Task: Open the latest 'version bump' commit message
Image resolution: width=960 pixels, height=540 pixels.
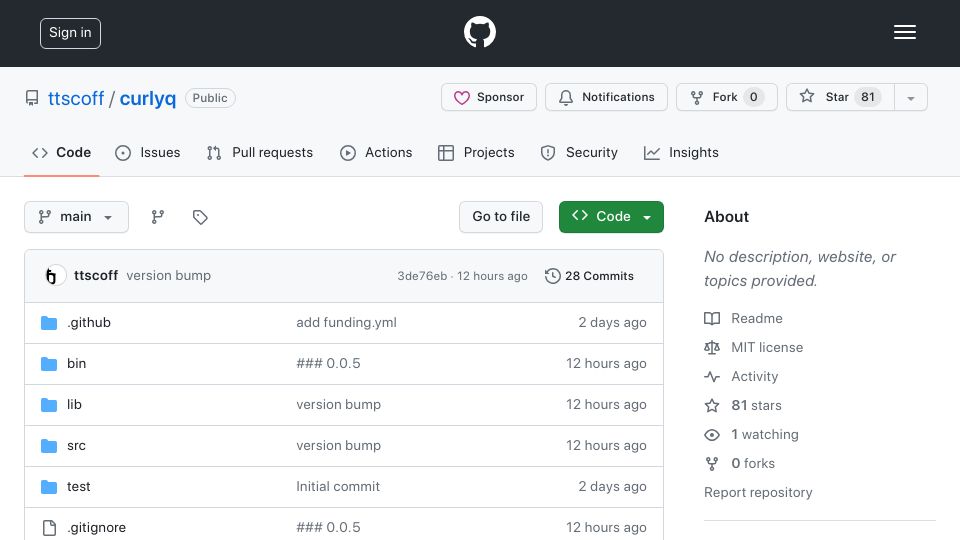Action: tap(168, 276)
